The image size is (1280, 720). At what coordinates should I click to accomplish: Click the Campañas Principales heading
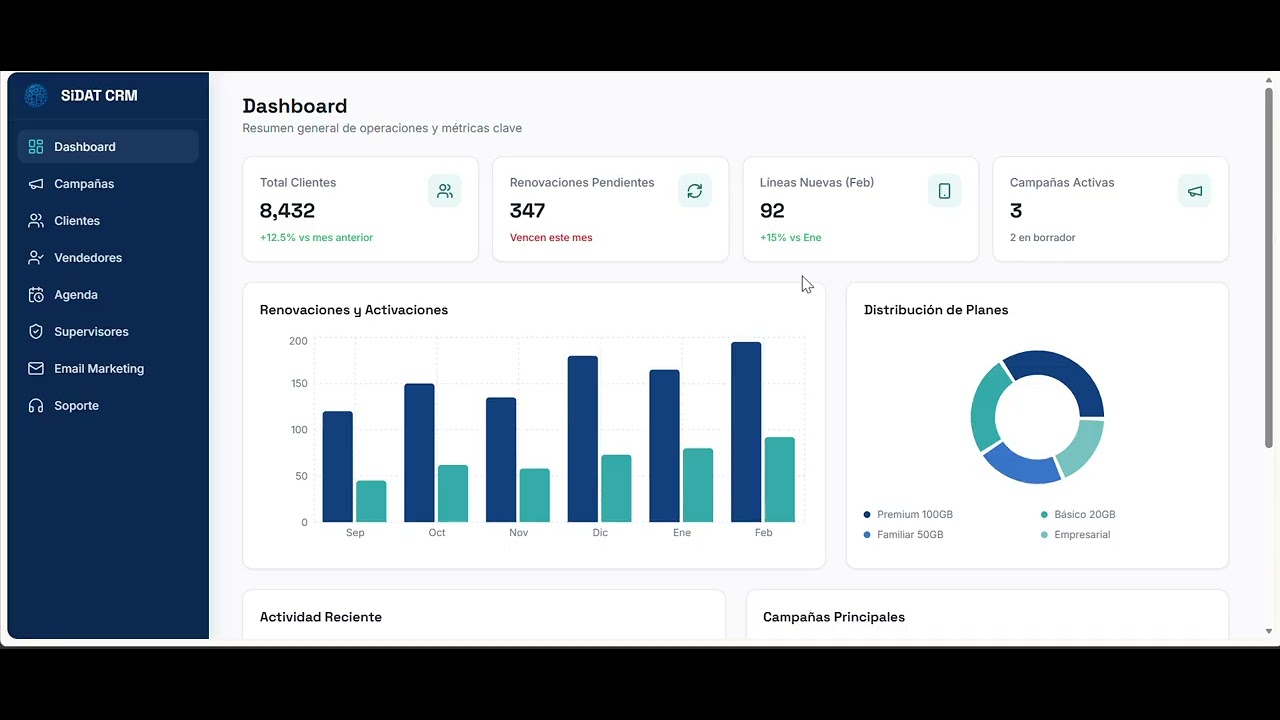coord(834,617)
